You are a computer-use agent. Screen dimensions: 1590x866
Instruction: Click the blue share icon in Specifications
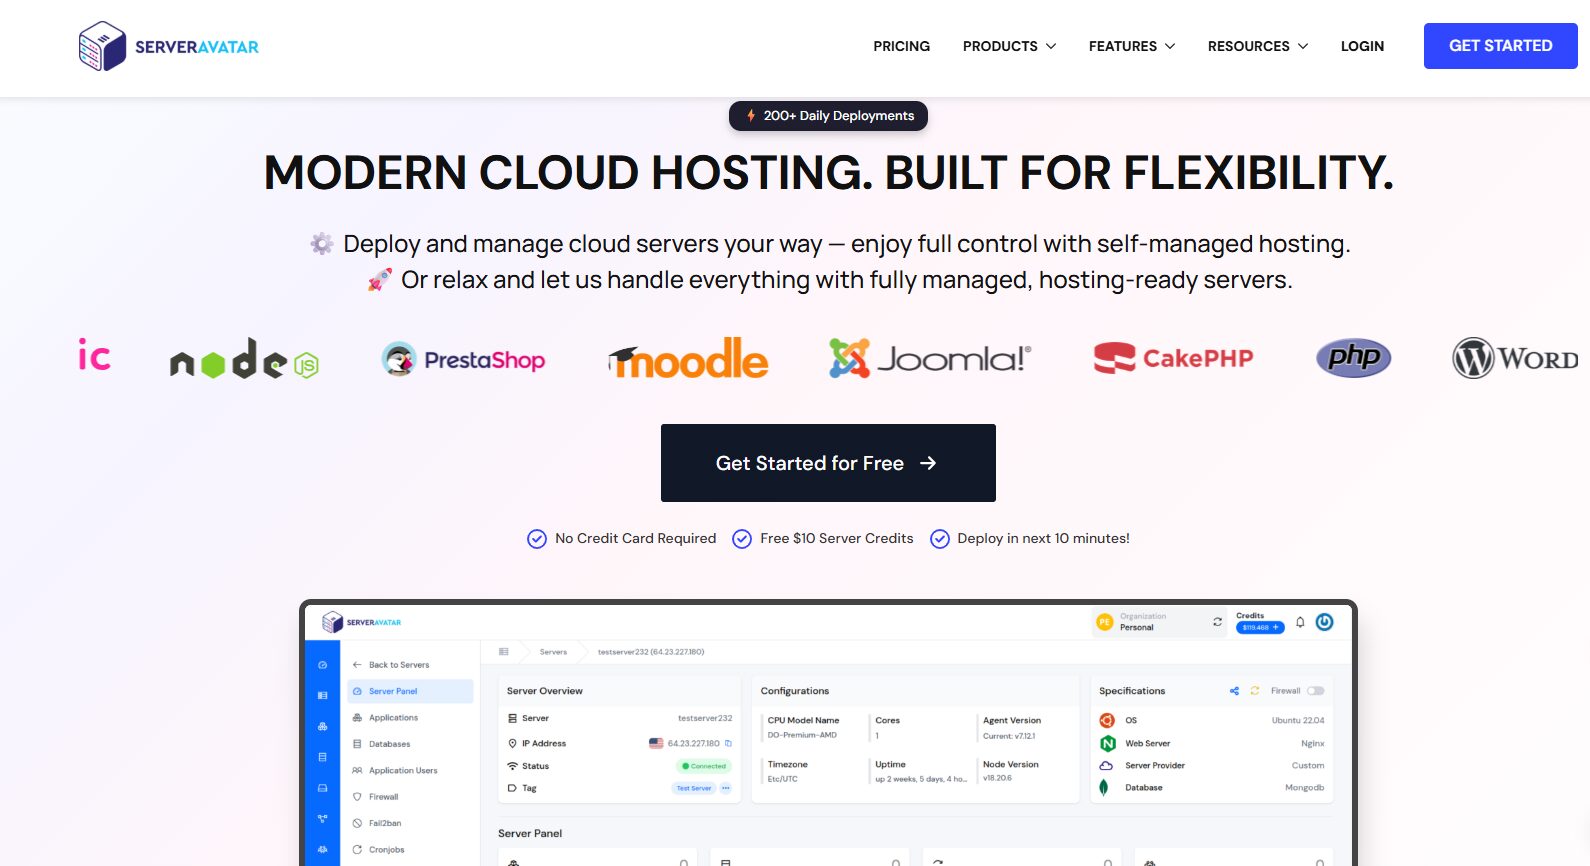pos(1234,691)
